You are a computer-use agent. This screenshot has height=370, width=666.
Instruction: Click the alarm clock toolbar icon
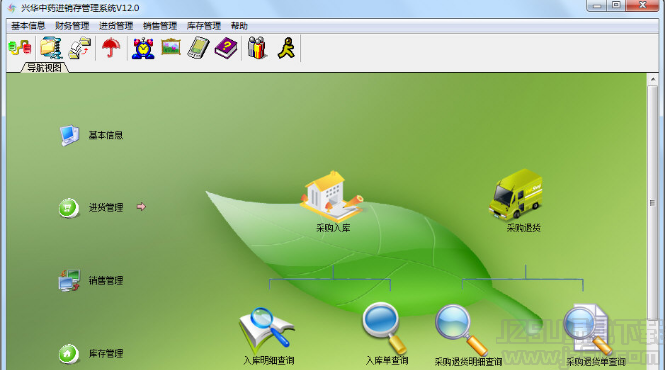click(x=143, y=48)
